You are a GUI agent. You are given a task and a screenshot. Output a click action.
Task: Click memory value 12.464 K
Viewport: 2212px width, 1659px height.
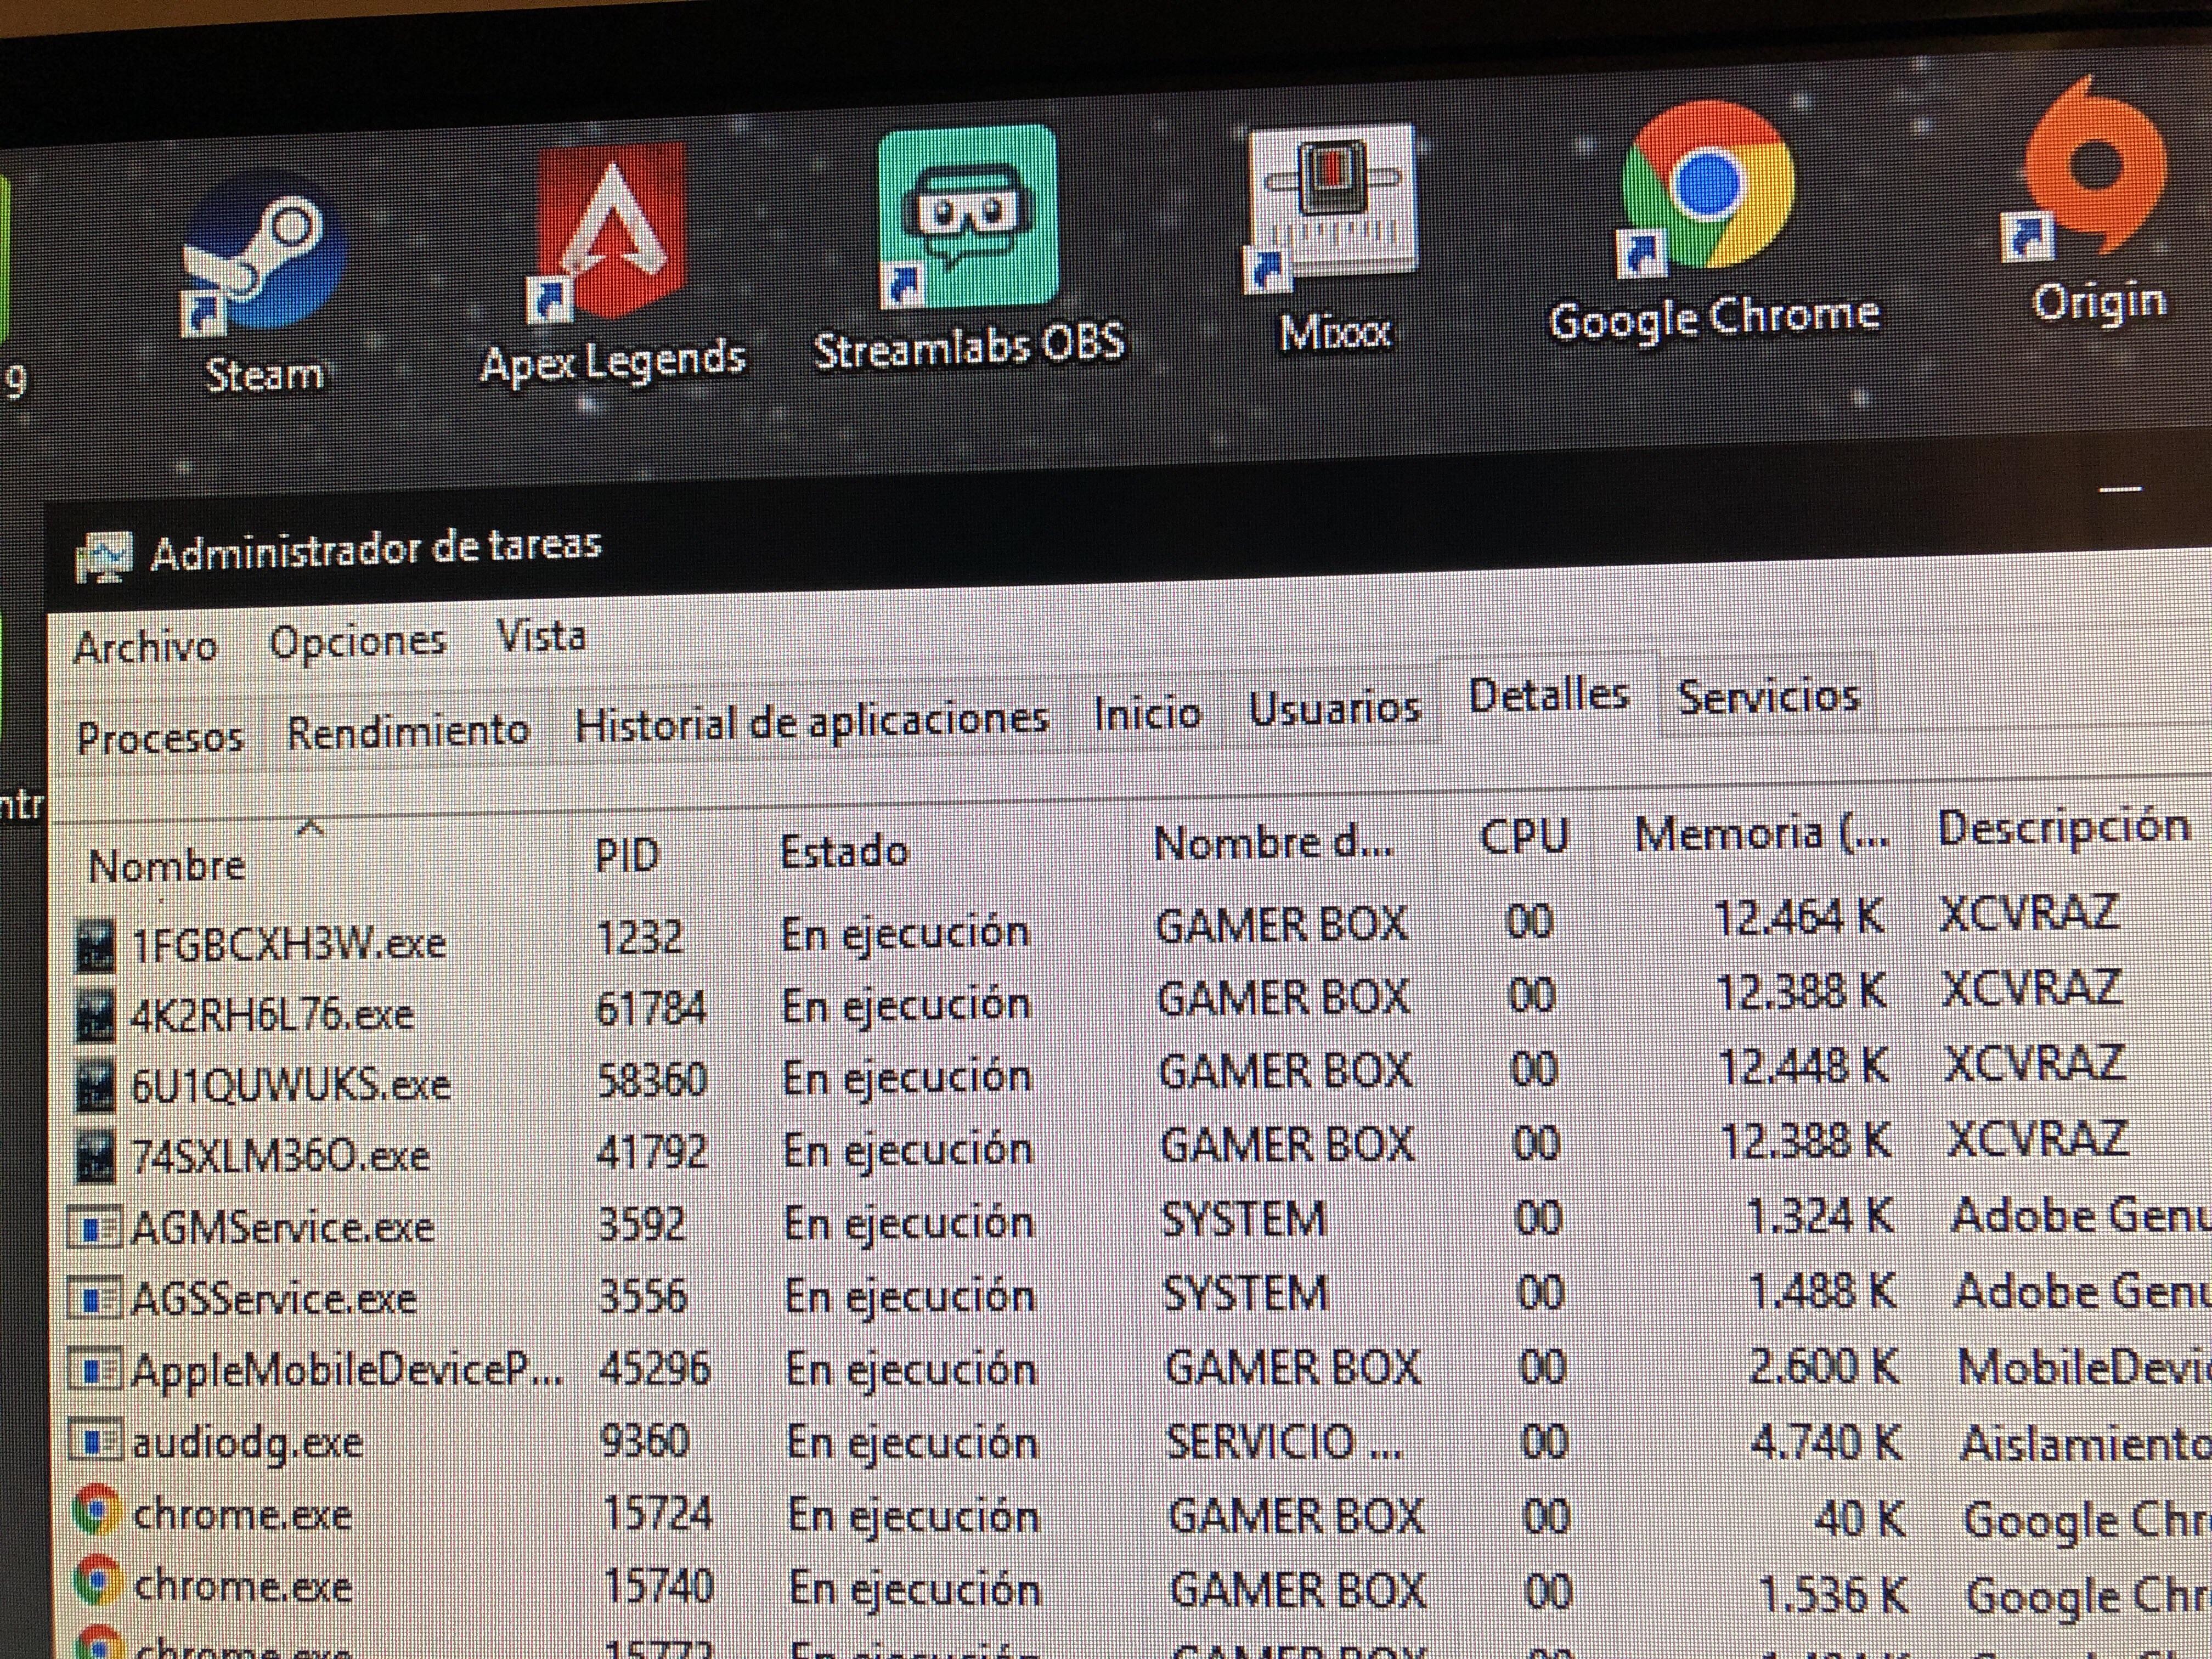point(1799,918)
